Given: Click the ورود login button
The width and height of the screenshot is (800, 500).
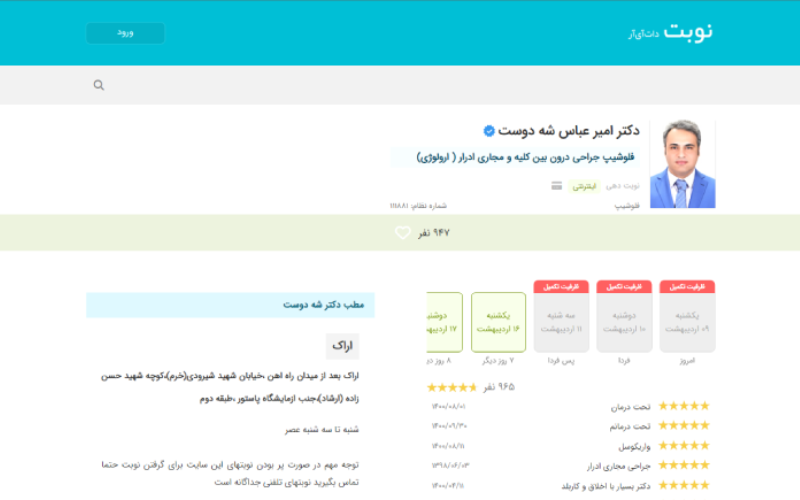Looking at the screenshot, I should 125,33.
